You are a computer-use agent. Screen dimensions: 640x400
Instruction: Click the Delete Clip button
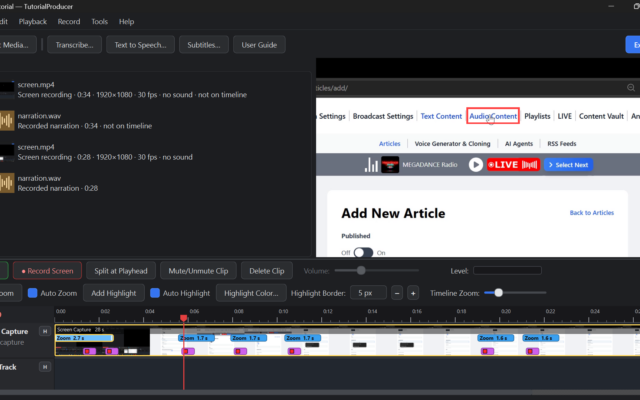tap(267, 271)
